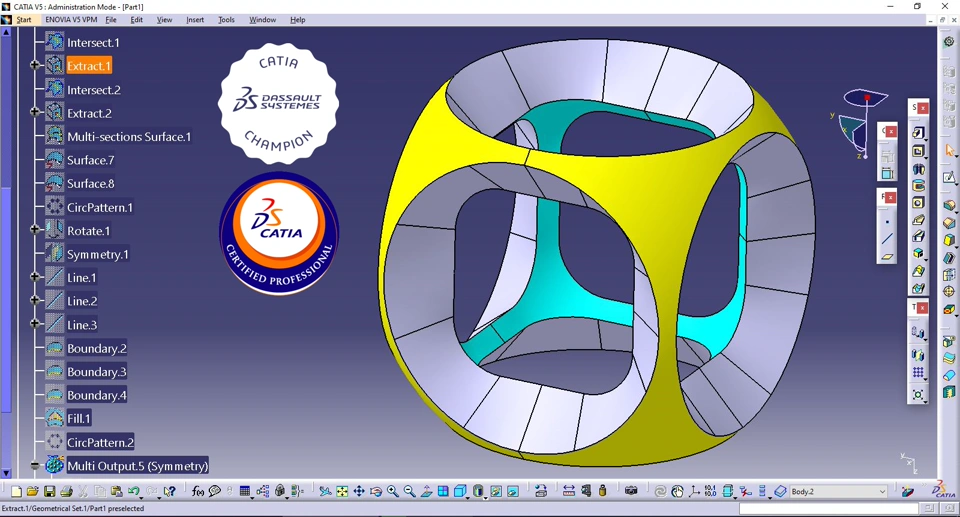Screen dimensions: 960x517
Task: Select the Plane tool in F toolbar
Action: tap(887, 257)
